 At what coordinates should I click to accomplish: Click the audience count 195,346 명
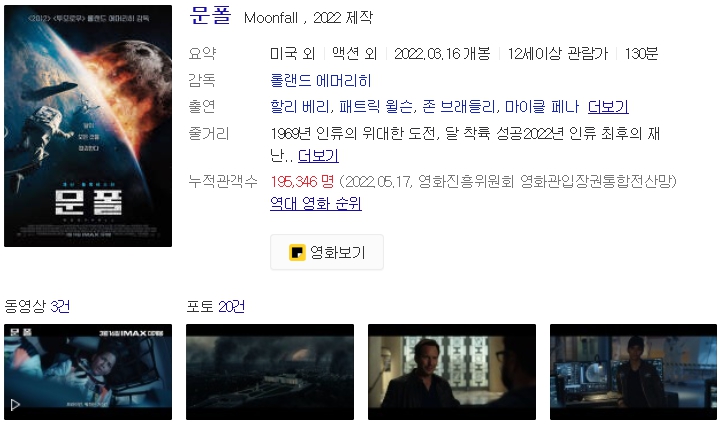click(302, 181)
